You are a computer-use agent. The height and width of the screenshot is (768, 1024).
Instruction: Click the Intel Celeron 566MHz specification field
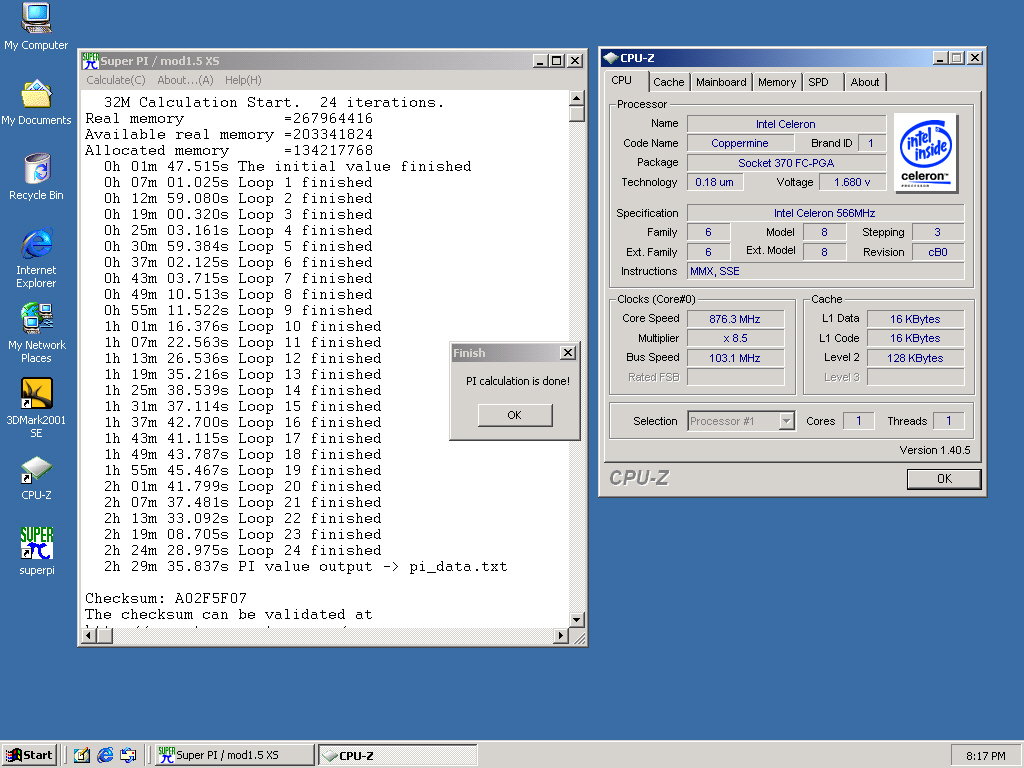[825, 213]
